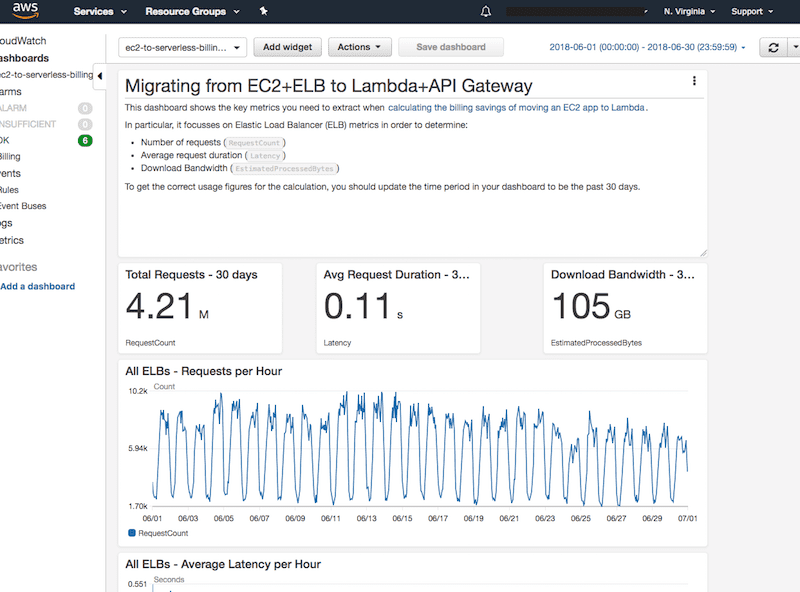This screenshot has height=592, width=800.
Task: Collapse the left sidebar with arrow handle
Action: (99, 75)
